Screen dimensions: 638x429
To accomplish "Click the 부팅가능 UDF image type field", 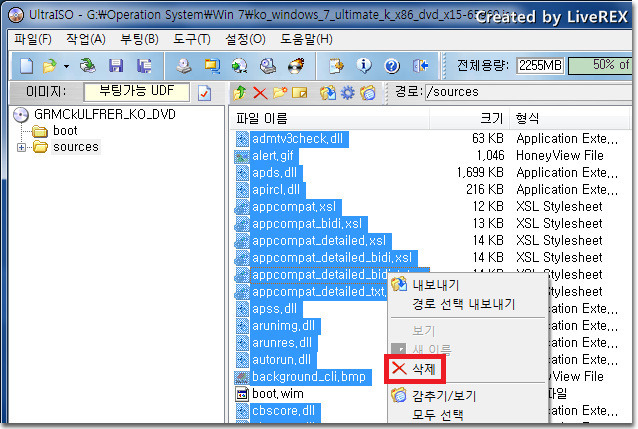I will (x=136, y=92).
